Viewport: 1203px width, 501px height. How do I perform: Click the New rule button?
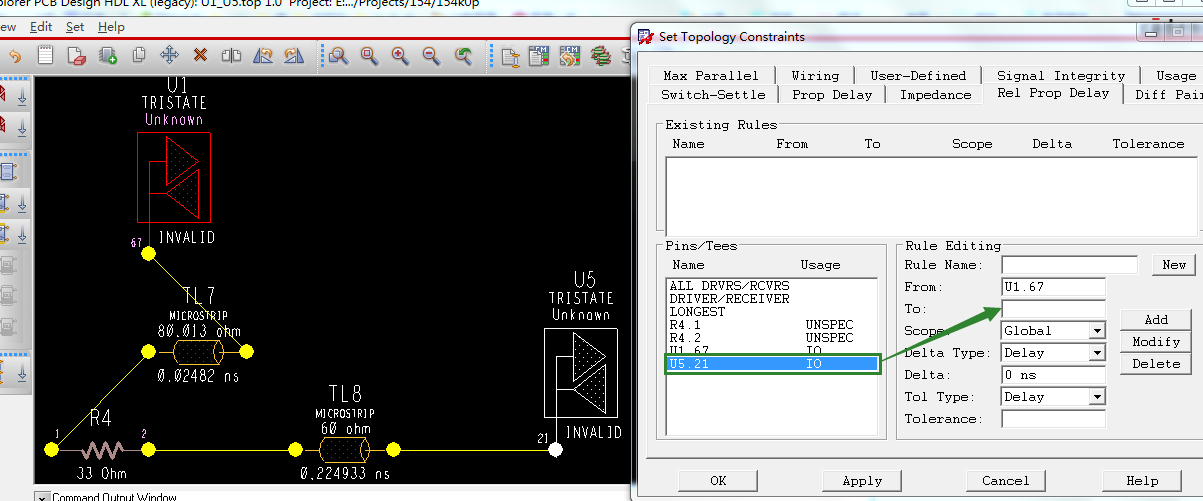pos(1174,265)
